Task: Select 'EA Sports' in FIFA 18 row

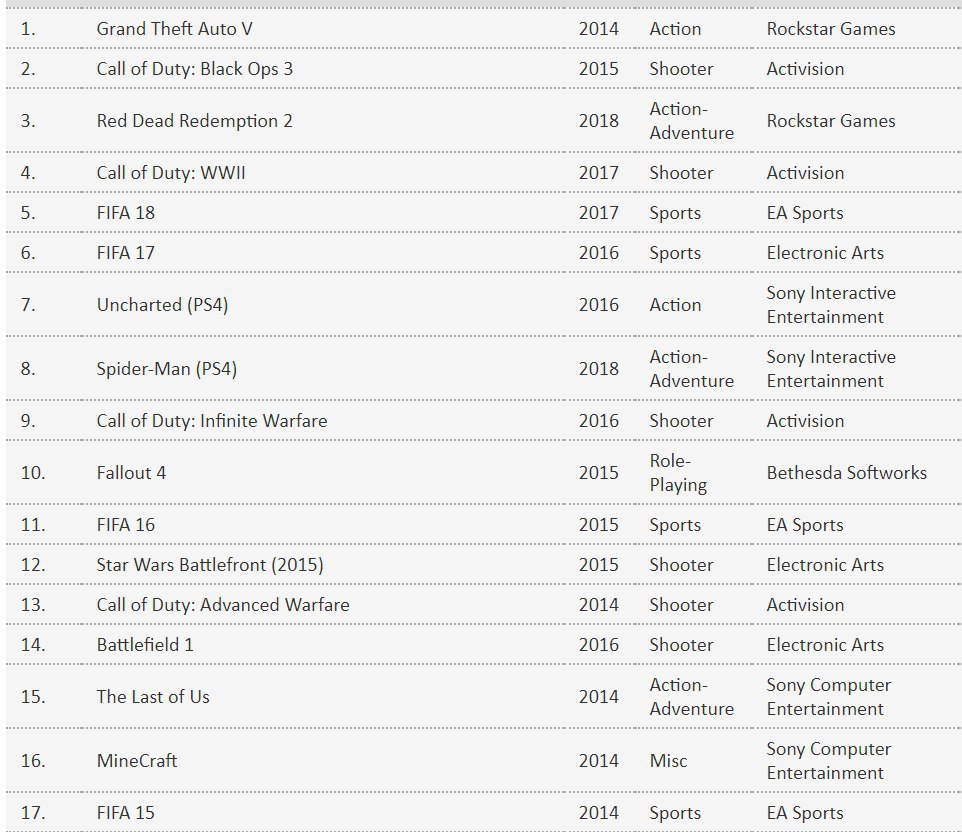Action: click(805, 213)
